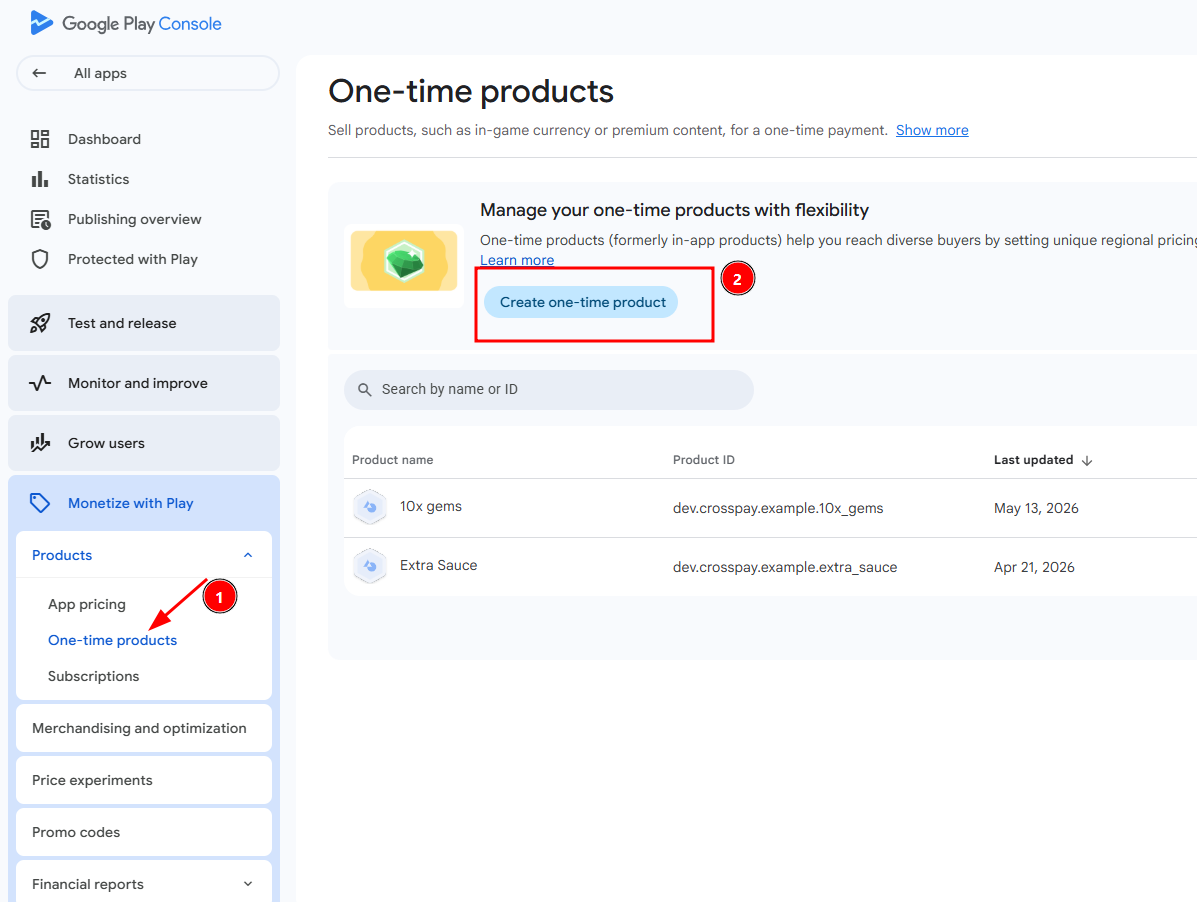
Task: Click the Statistics bar chart icon
Action: 40,179
